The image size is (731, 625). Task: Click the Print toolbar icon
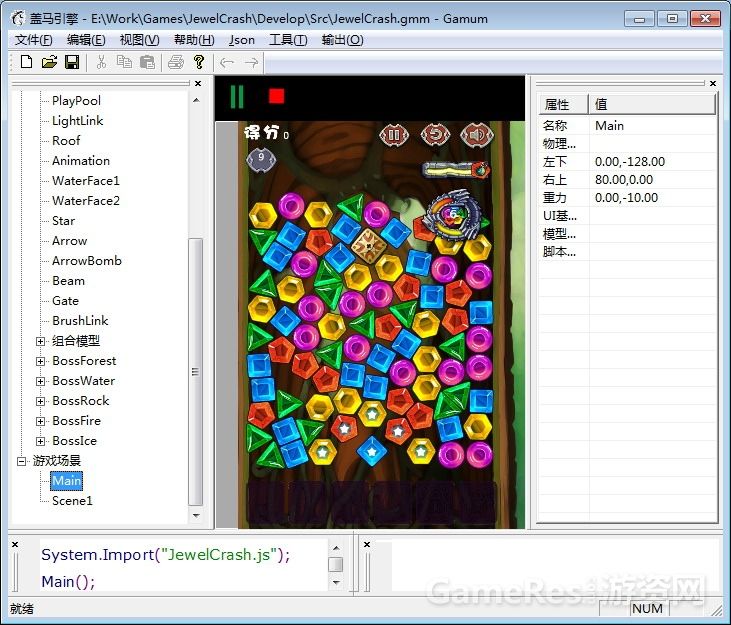pos(176,62)
